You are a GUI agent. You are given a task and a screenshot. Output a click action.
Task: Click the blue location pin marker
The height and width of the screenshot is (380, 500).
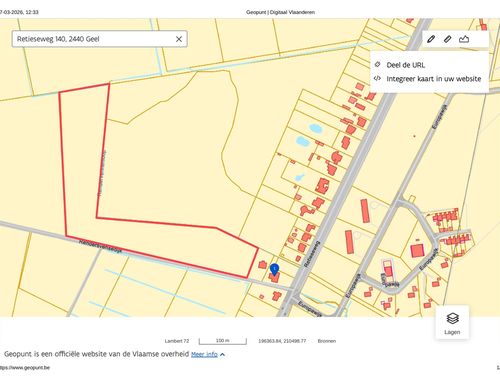click(x=274, y=269)
